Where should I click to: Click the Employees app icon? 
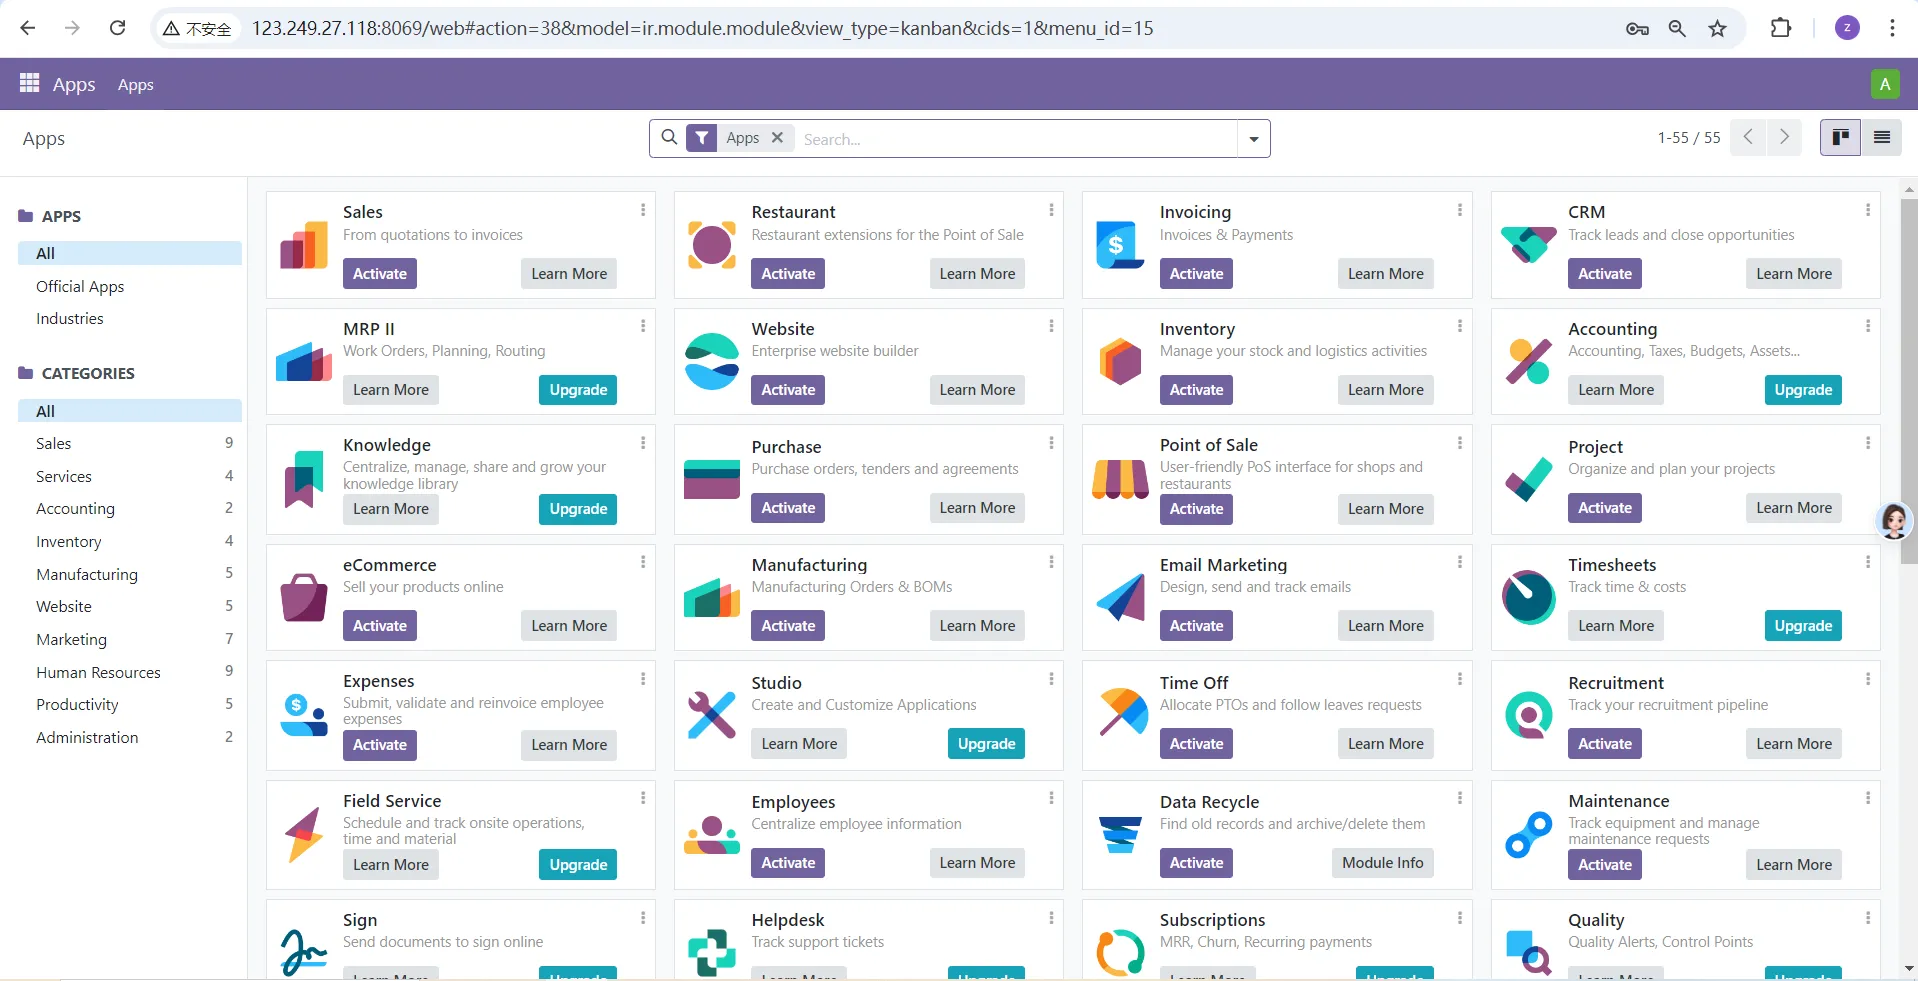[712, 835]
